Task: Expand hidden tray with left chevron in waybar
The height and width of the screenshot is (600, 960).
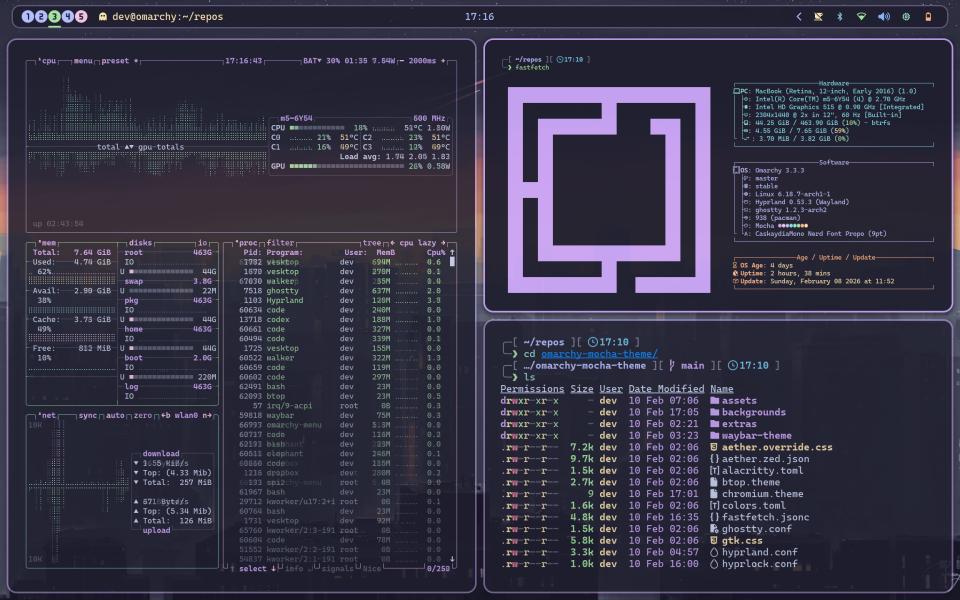Action: 798,17
